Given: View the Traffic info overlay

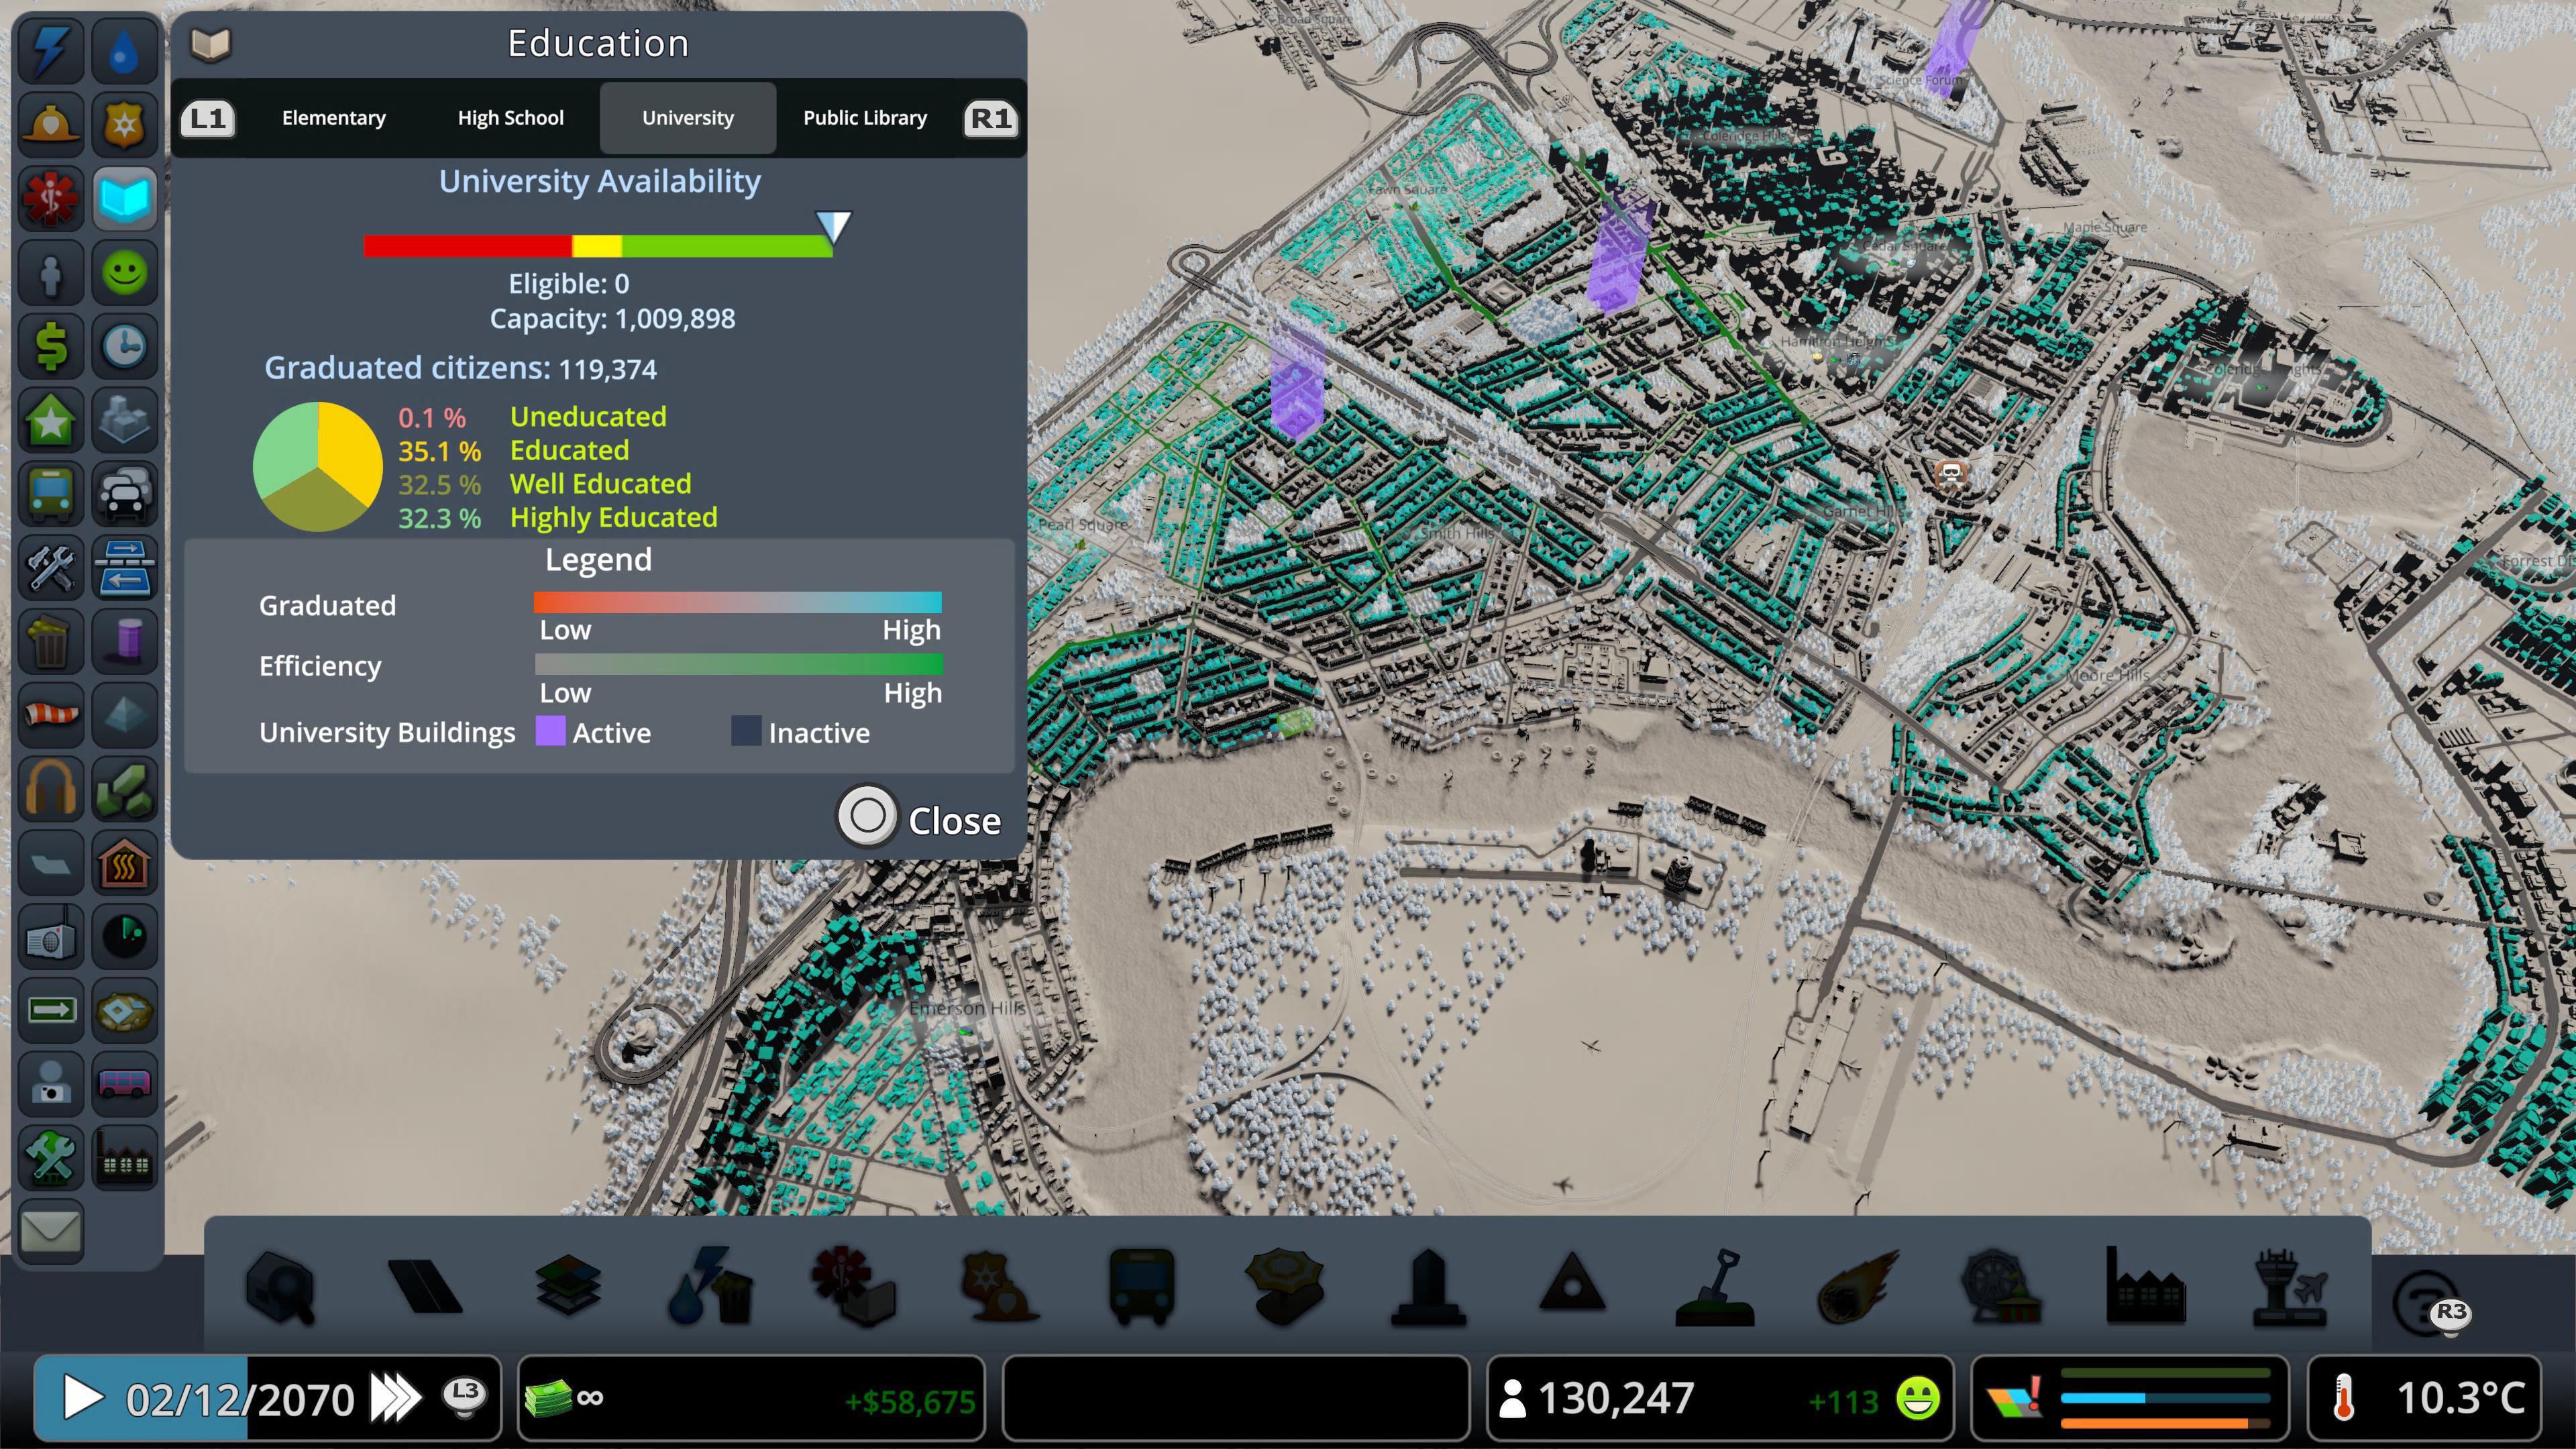Looking at the screenshot, I should [x=125, y=494].
